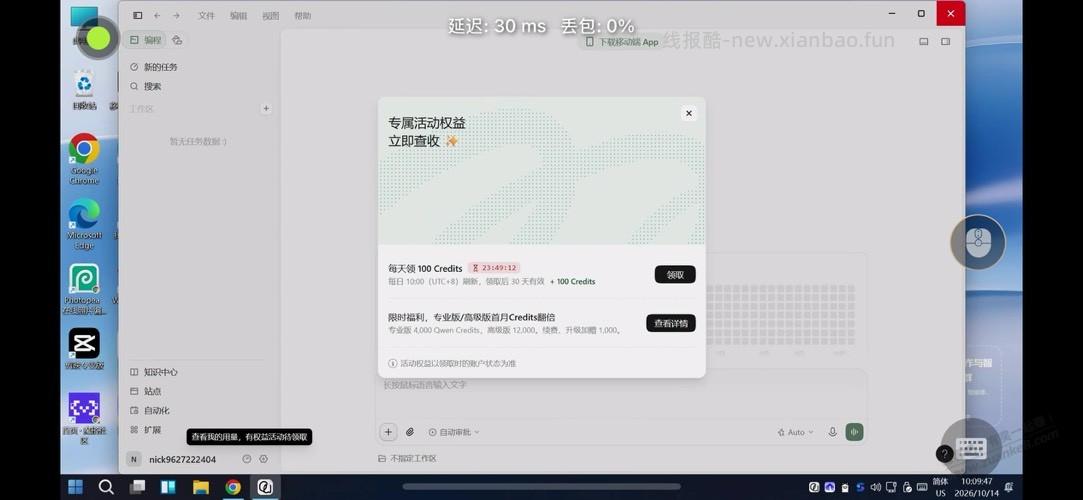Click the system tray volume icon
This screenshot has width=1083, height=500.
pyautogui.click(x=876, y=488)
